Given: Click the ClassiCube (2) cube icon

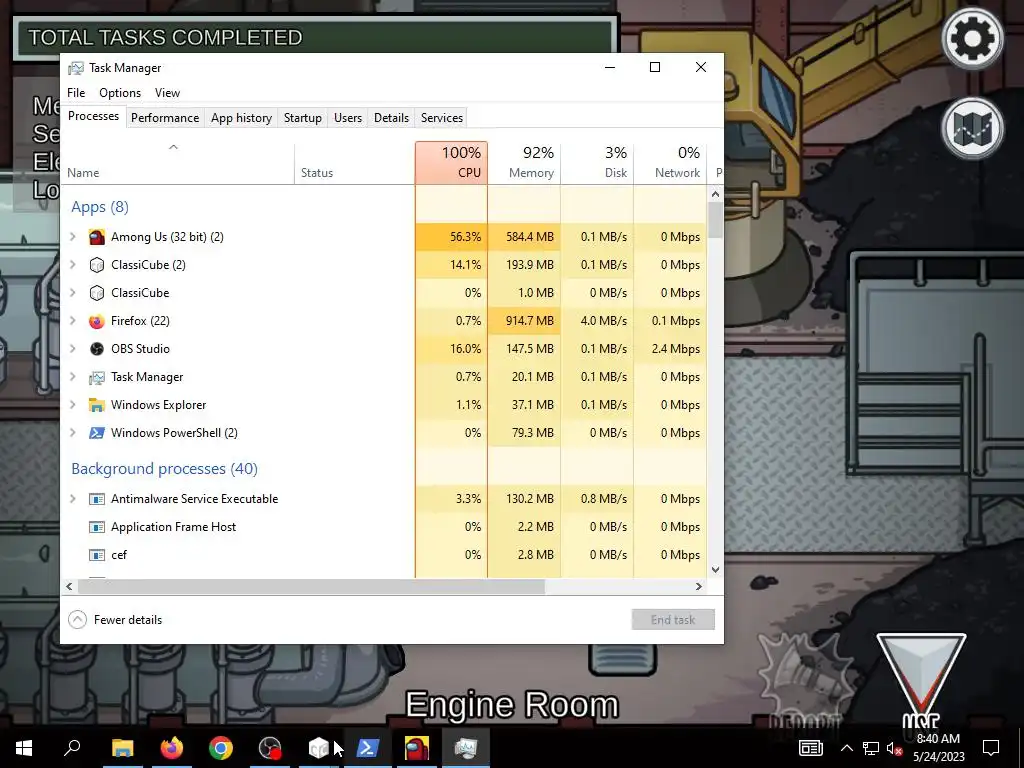Looking at the screenshot, I should click(x=97, y=265).
